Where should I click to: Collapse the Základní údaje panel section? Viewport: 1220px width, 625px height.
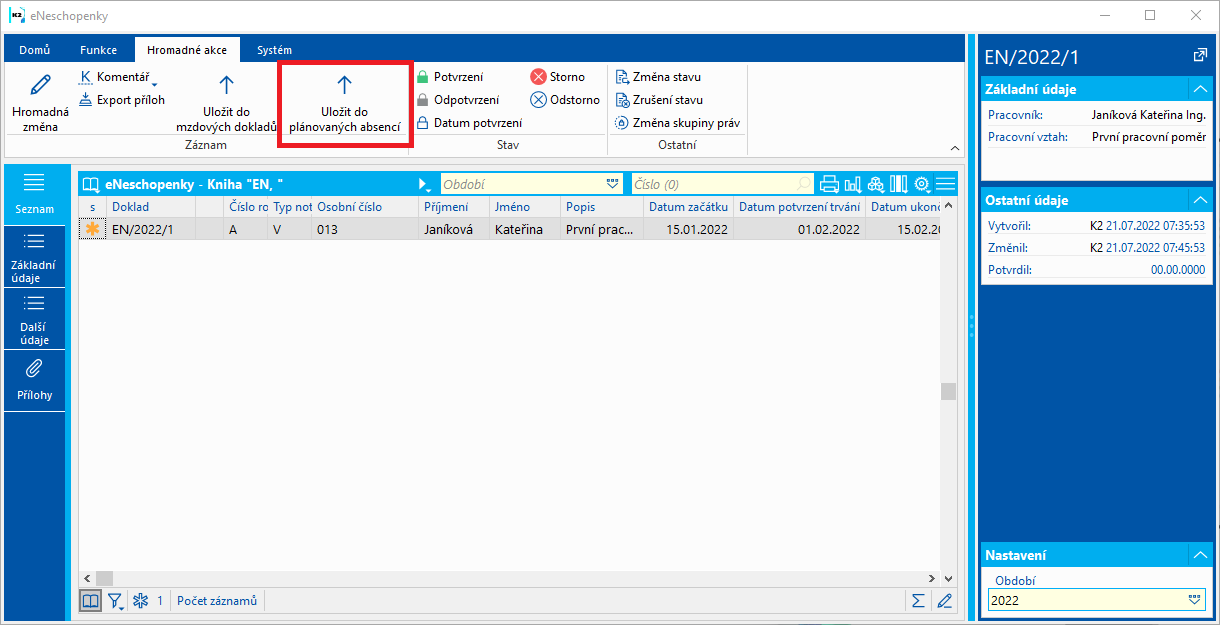[x=1199, y=88]
